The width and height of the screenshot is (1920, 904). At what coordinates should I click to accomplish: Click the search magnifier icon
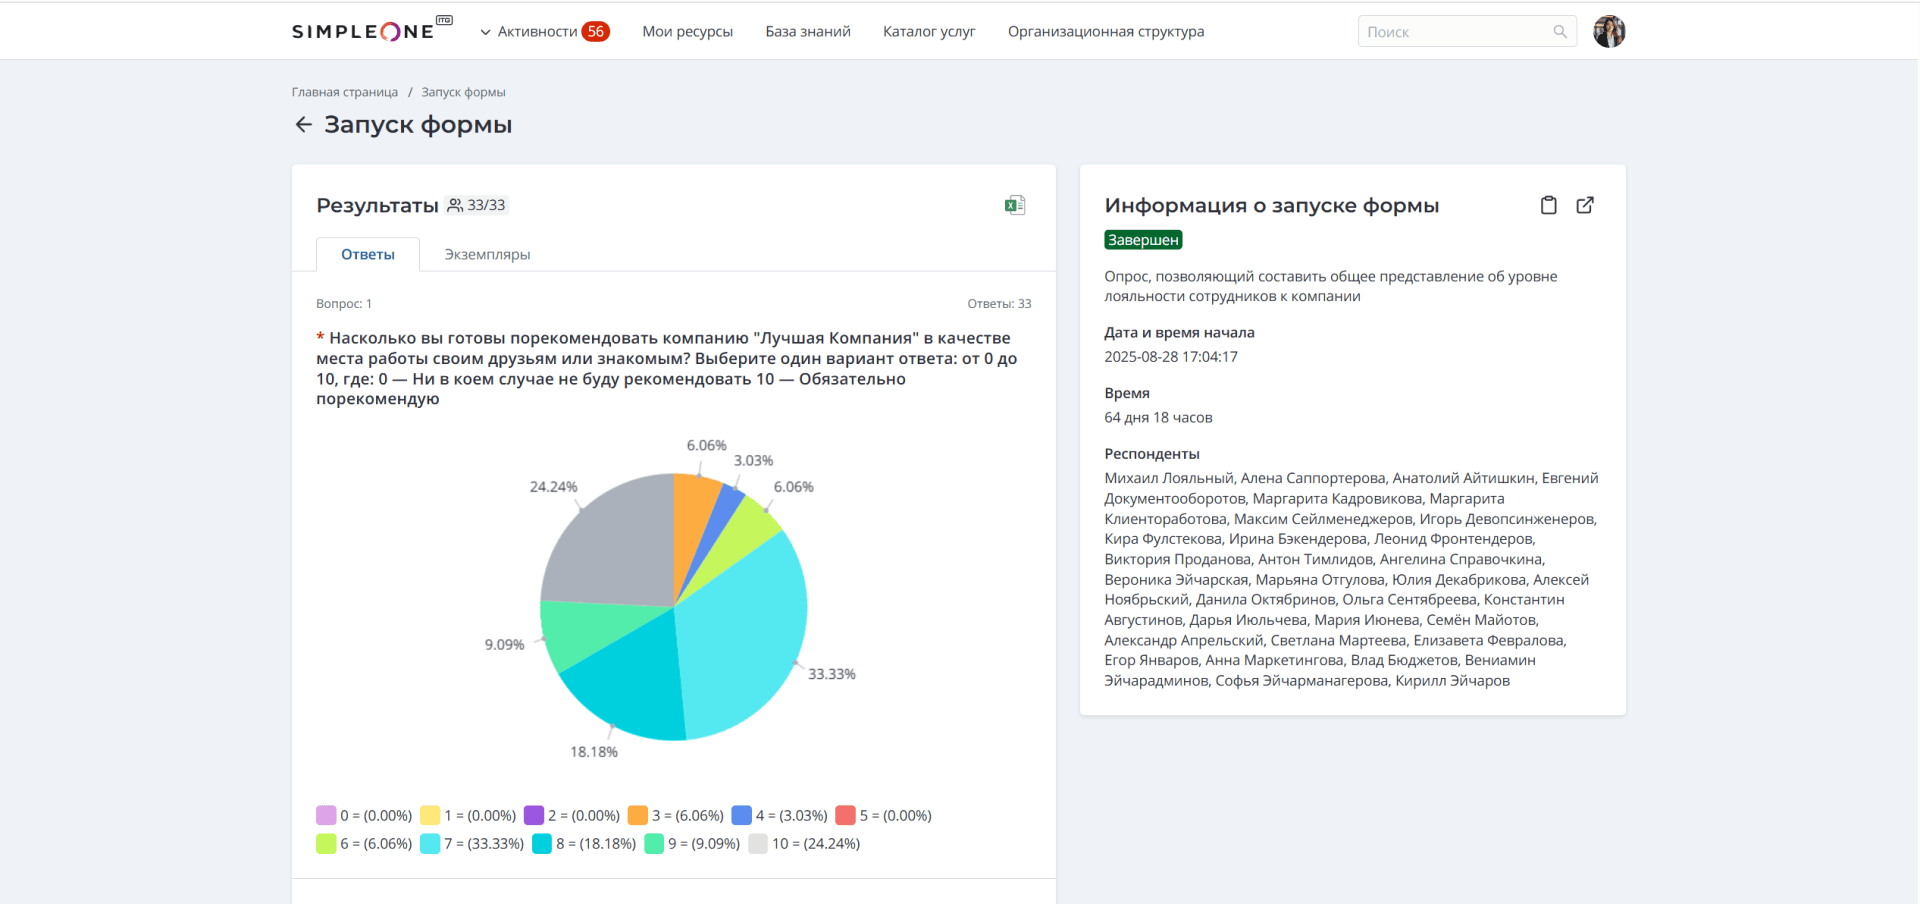[x=1559, y=32]
